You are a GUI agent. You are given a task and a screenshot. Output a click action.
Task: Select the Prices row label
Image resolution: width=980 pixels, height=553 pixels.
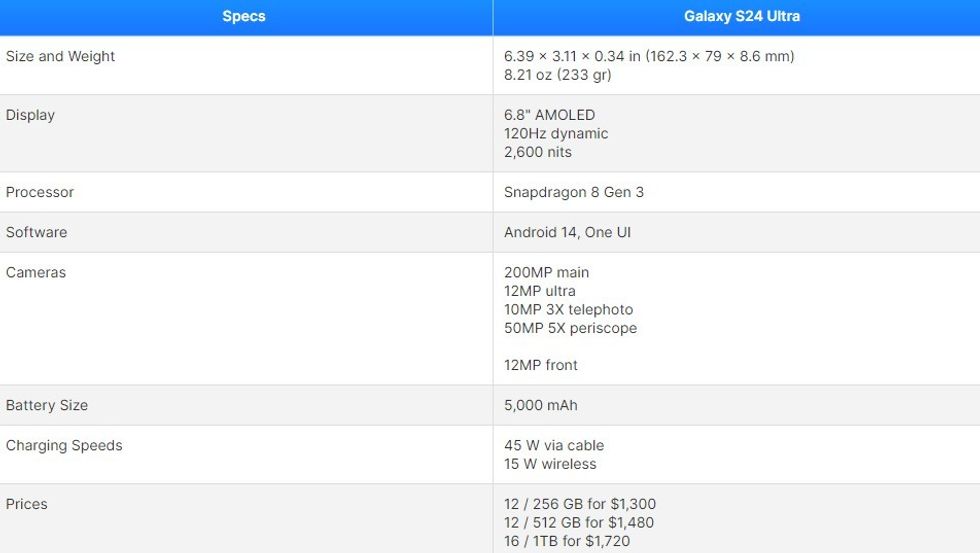click(26, 504)
